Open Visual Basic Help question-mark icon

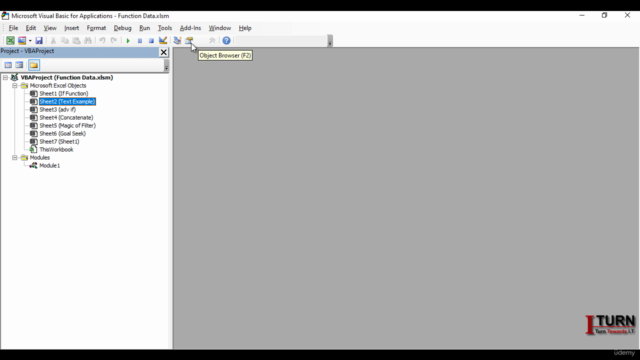coord(227,40)
